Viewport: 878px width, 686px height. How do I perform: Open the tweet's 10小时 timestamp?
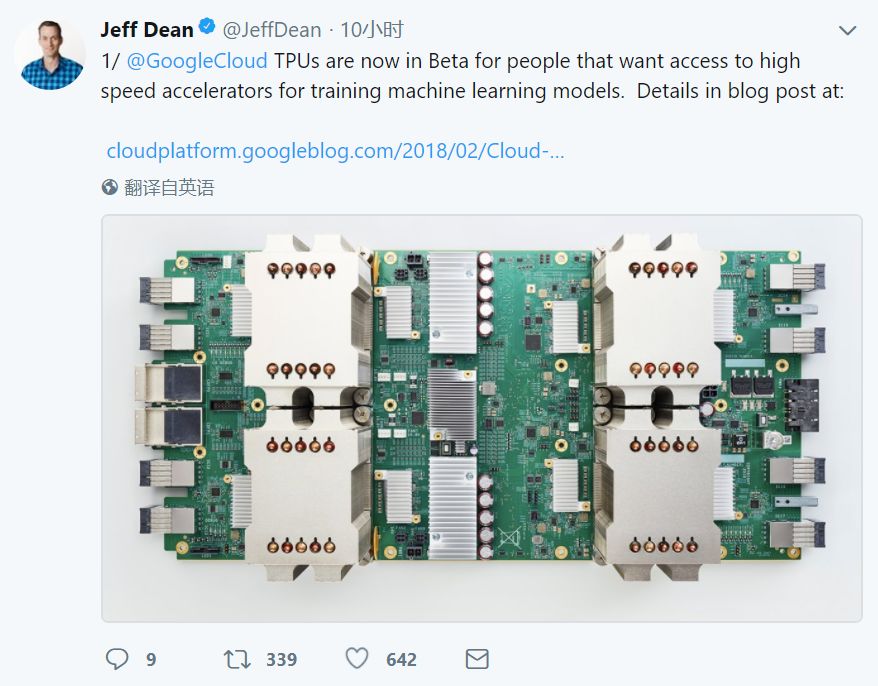372,30
